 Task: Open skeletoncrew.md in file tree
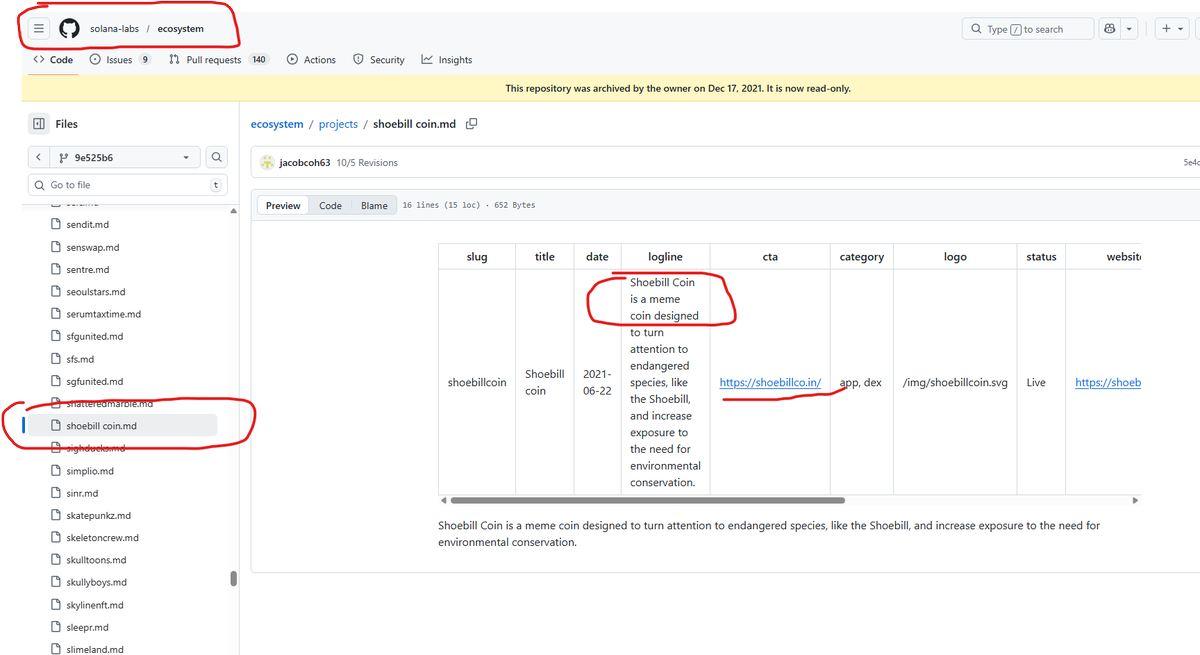pos(102,538)
